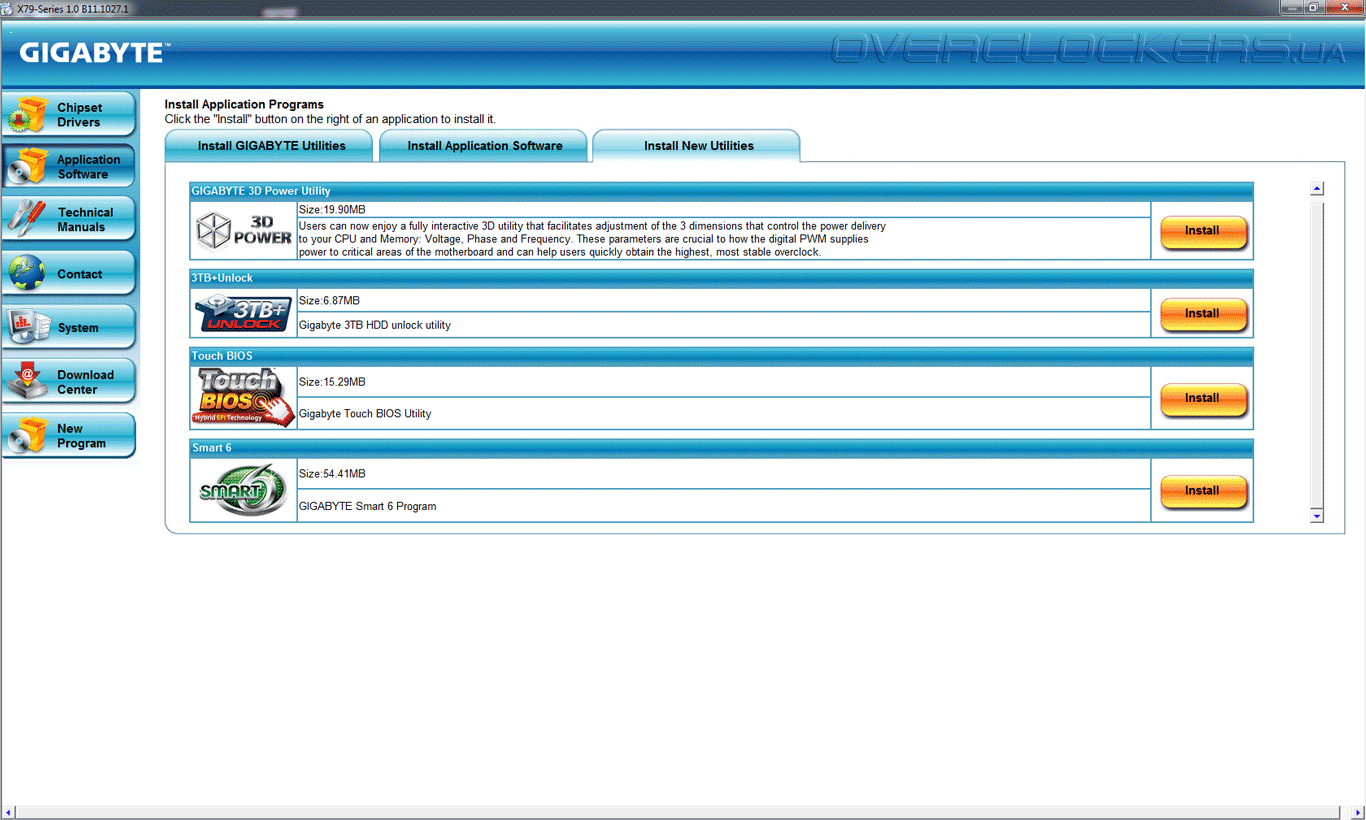The image size is (1366, 820).
Task: Select the Install New Utilities tab
Action: click(x=698, y=146)
